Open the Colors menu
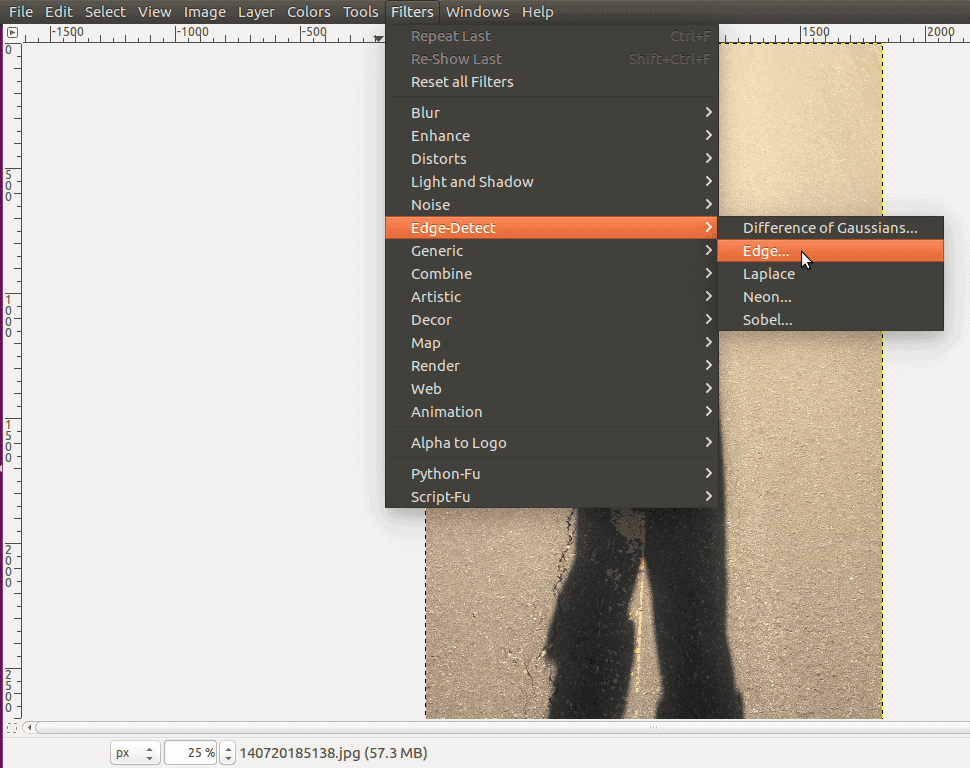 click(x=309, y=12)
